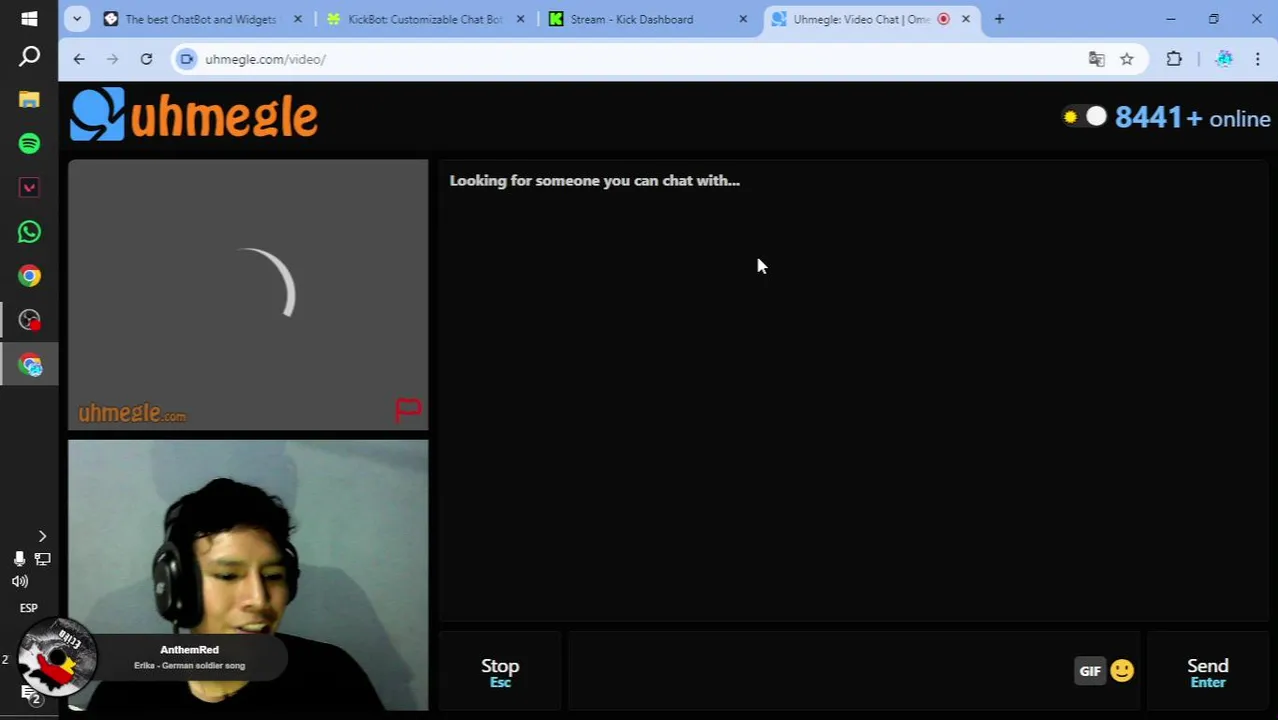
Task: Open the Extensions puzzle icon
Action: tap(1174, 59)
